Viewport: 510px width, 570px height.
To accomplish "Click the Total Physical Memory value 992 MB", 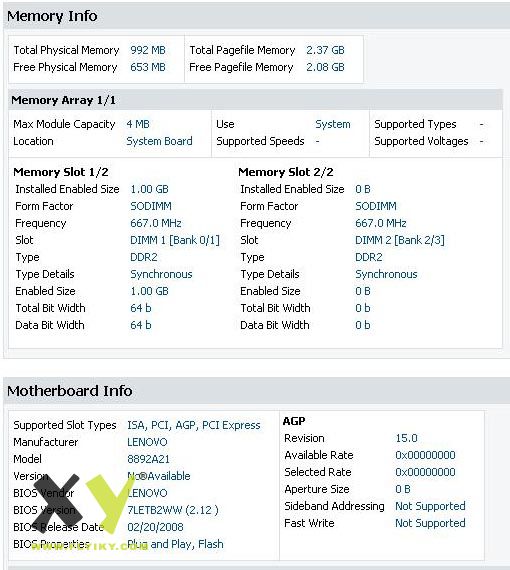I will pos(148,50).
